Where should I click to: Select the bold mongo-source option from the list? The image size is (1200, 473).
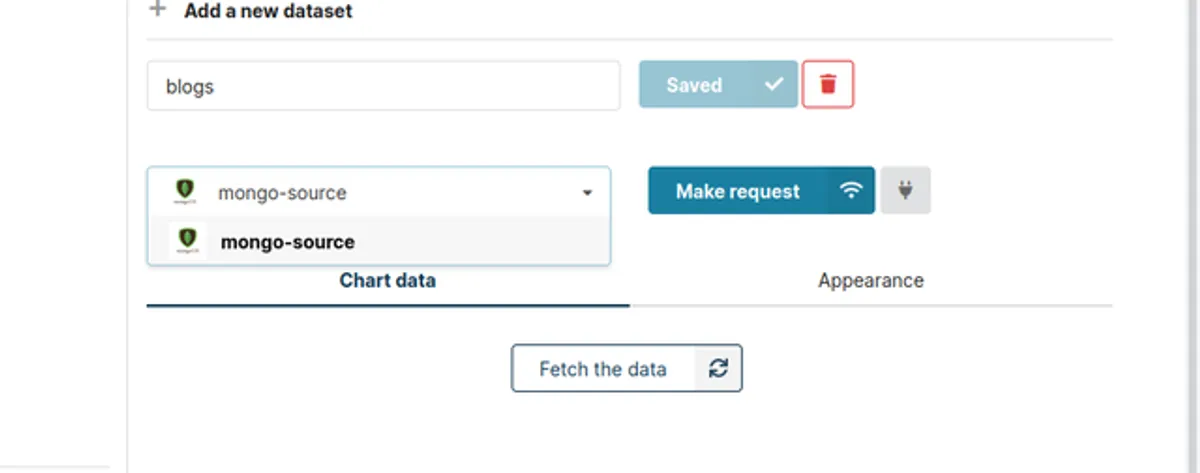pos(288,242)
